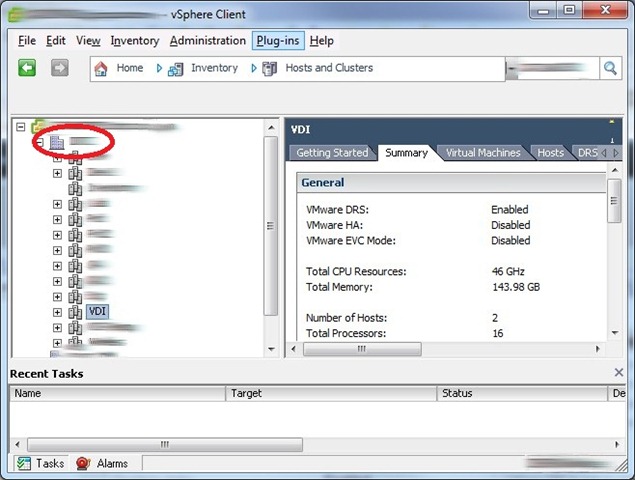Click Home in the navigation bar
Viewport: 635px width, 480px height.
tap(130, 68)
